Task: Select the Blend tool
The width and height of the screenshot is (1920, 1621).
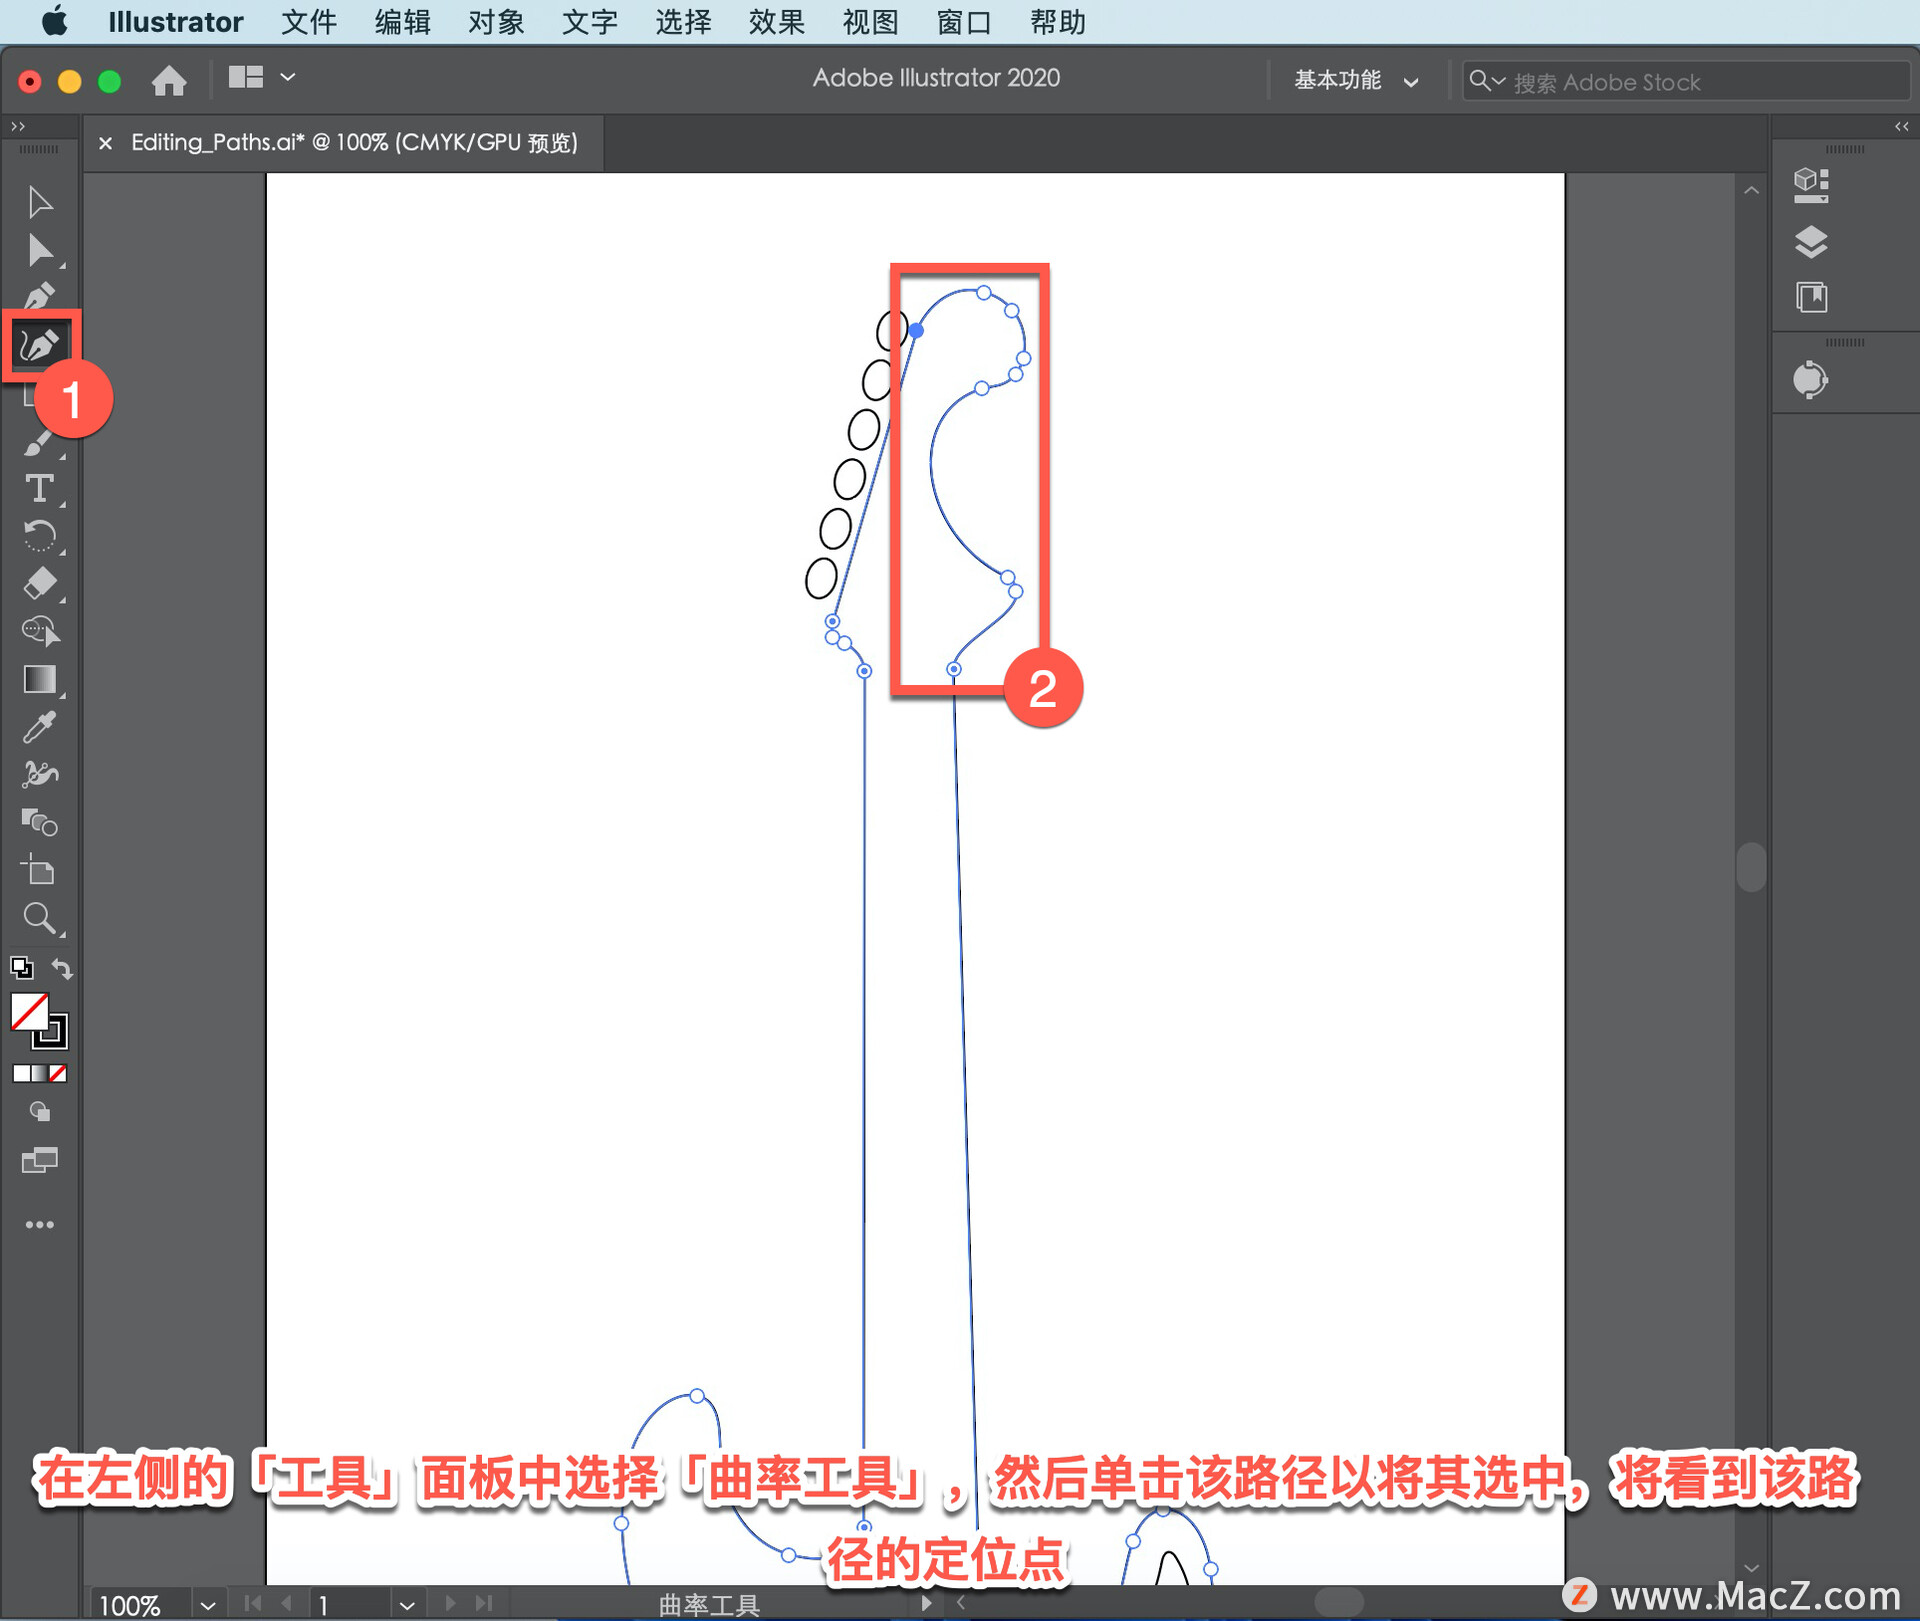Action: pos(40,822)
